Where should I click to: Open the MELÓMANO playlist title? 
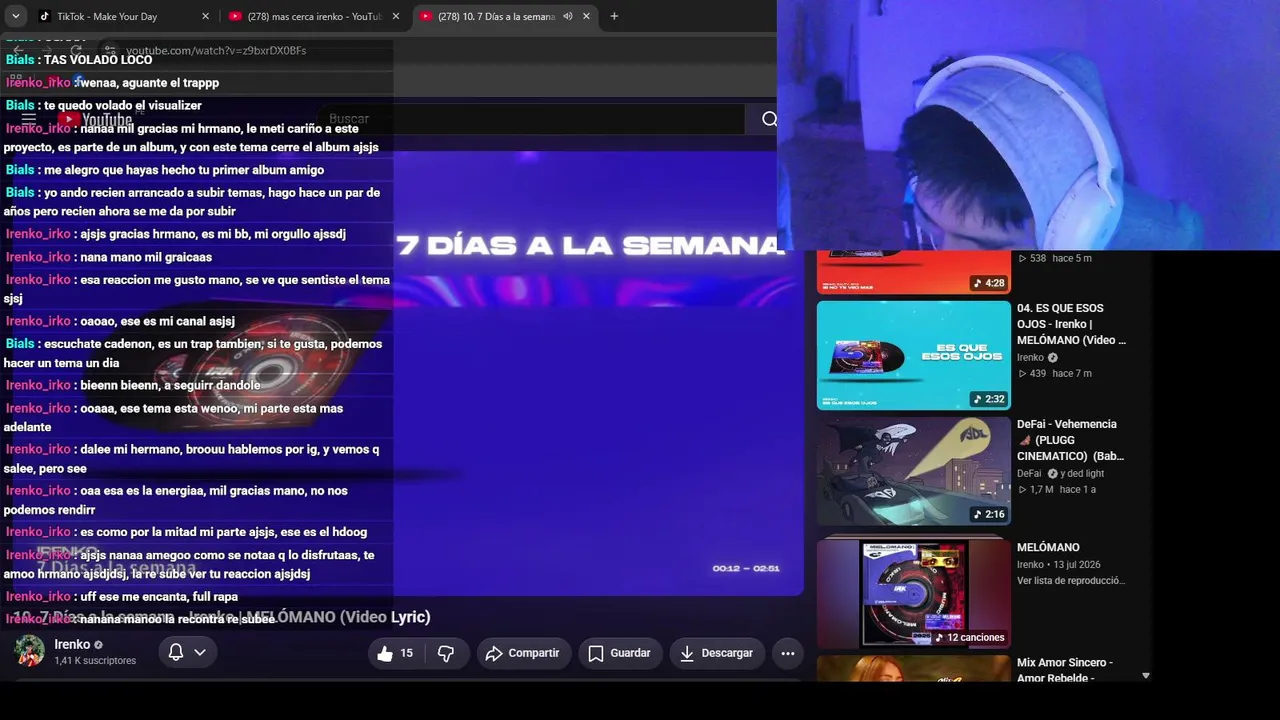[1048, 547]
